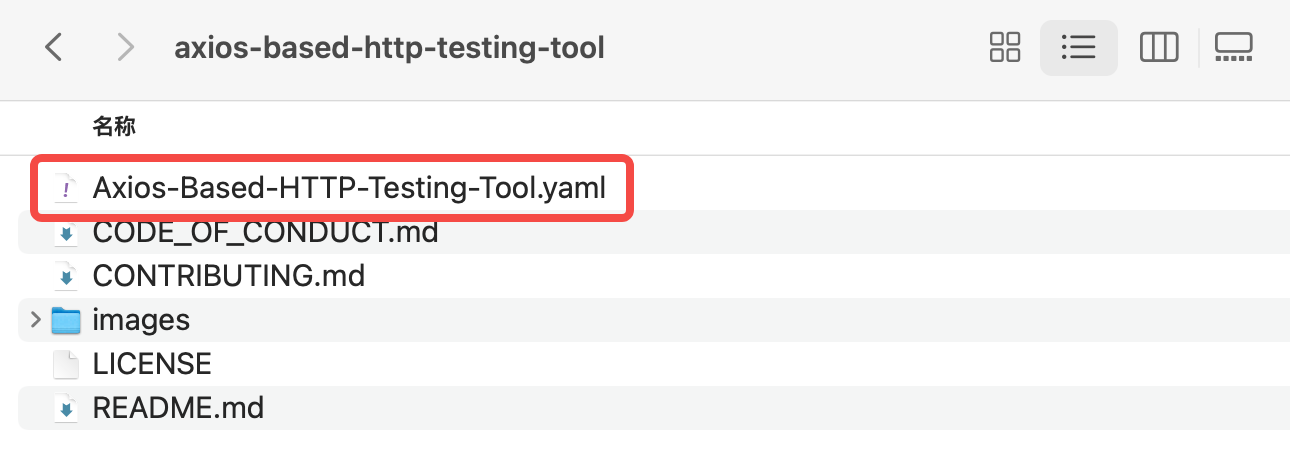Click the yaml file's exclamation icon

66,188
